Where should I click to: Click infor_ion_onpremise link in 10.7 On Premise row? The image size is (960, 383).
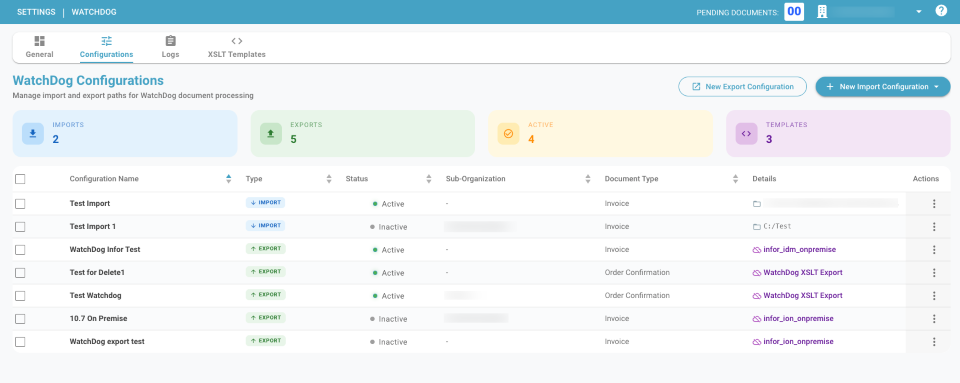[798, 319]
